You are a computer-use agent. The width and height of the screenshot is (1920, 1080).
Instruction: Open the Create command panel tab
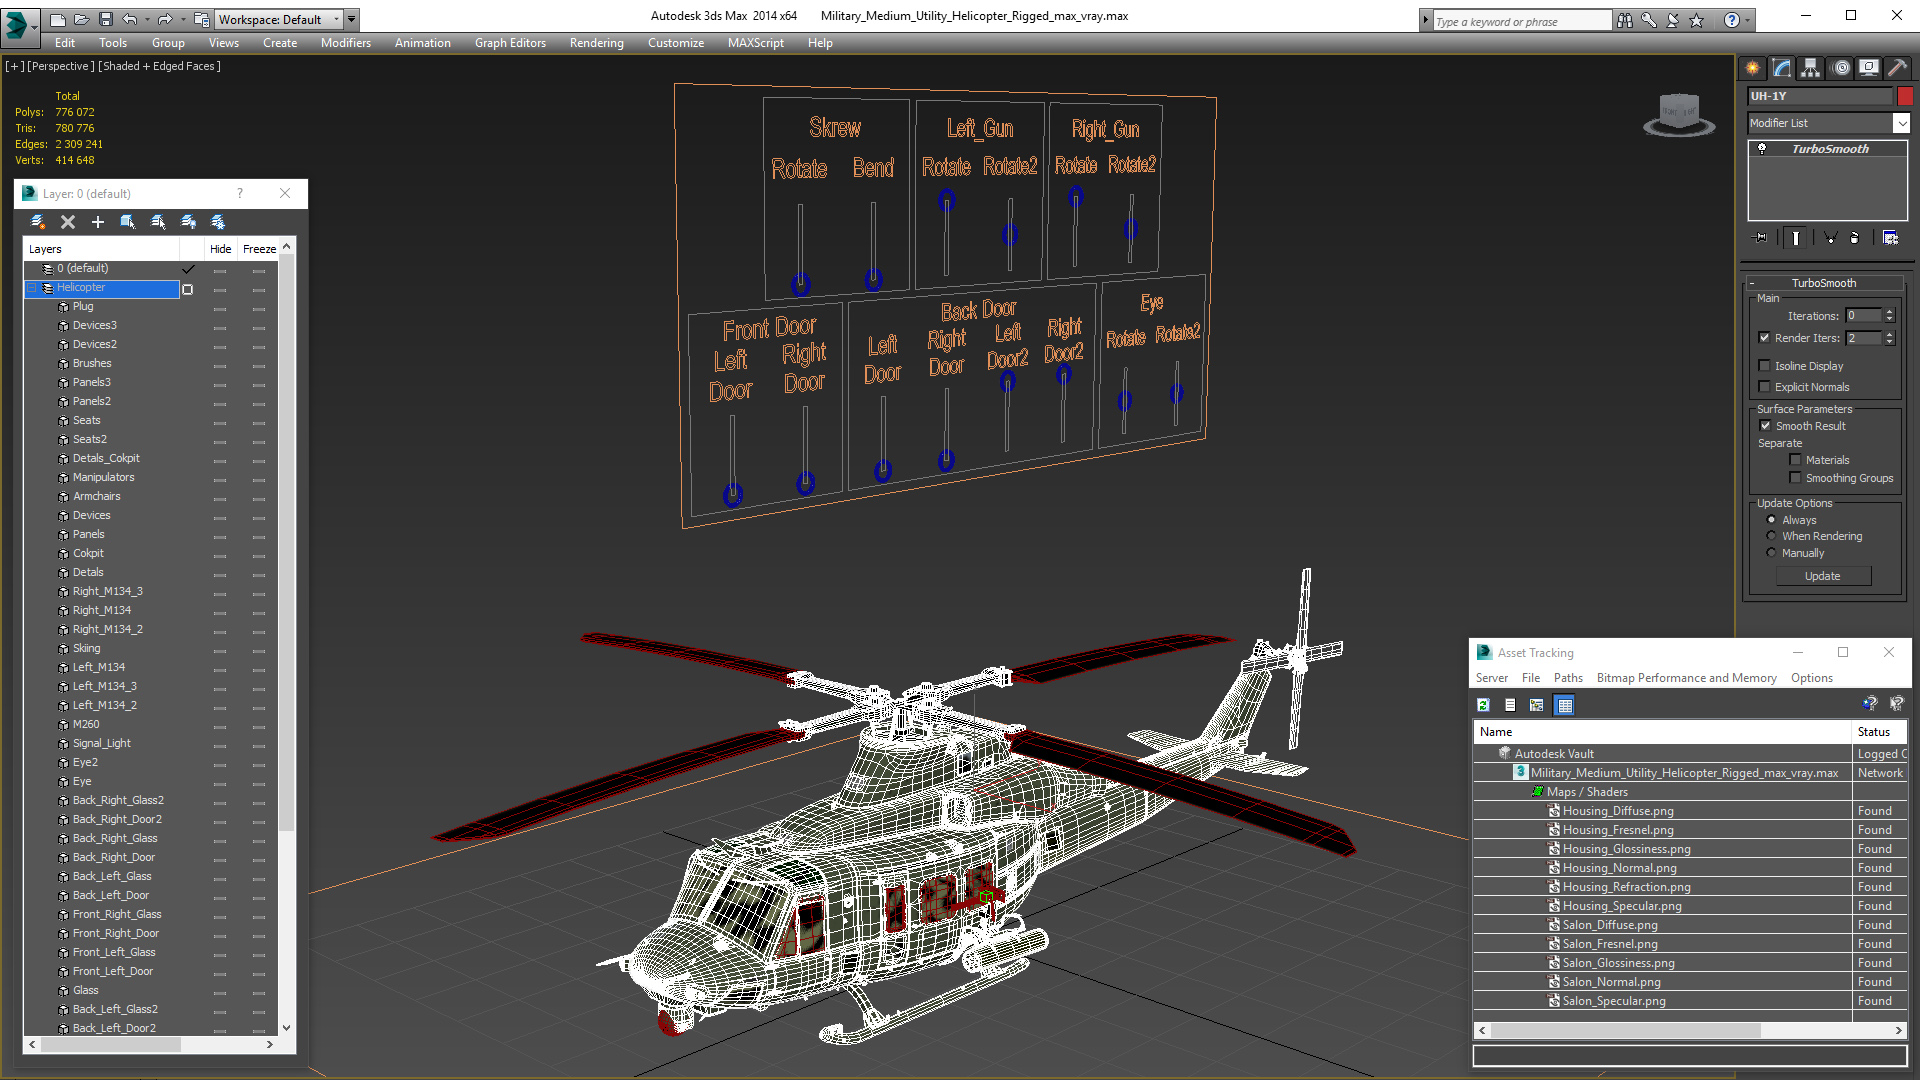pos(1752,68)
